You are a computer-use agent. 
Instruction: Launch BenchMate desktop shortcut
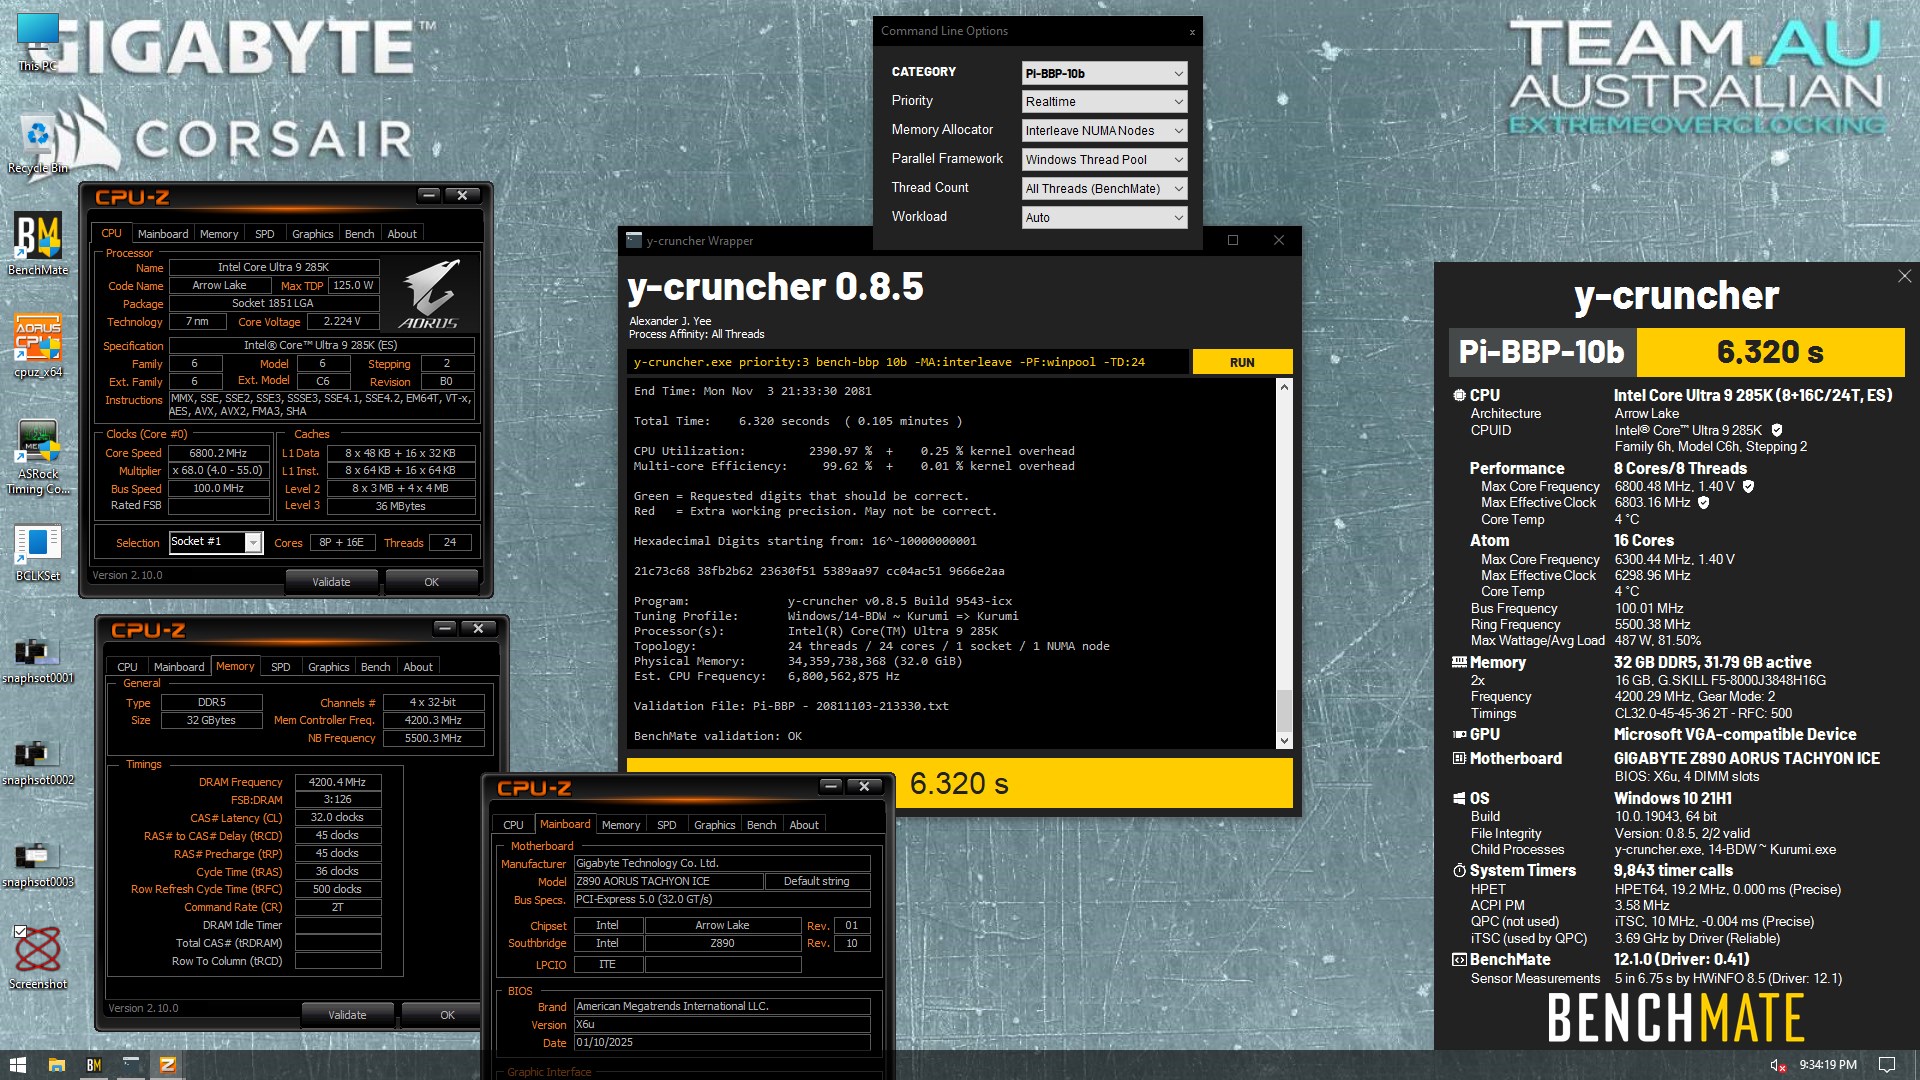click(x=38, y=244)
